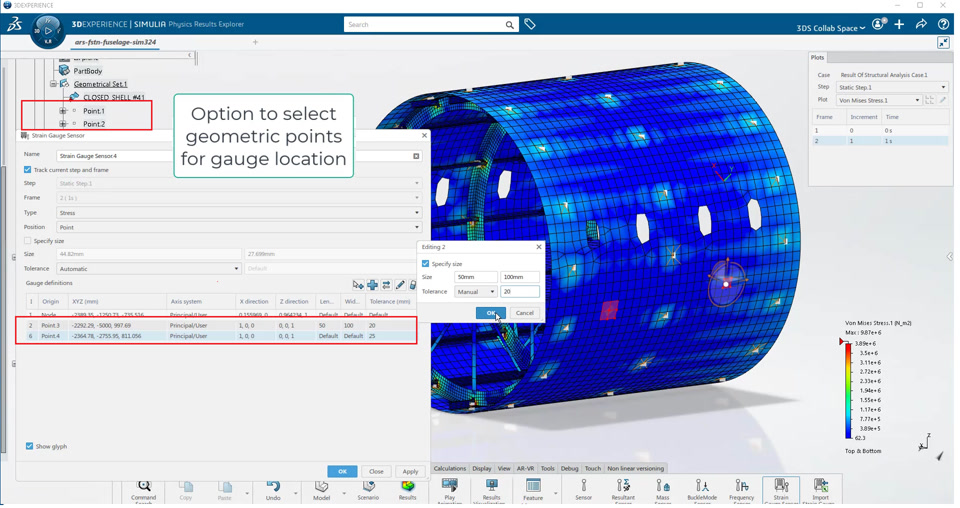Image resolution: width=960 pixels, height=508 pixels.
Task: Click the Command Search tool
Action: 144,490
